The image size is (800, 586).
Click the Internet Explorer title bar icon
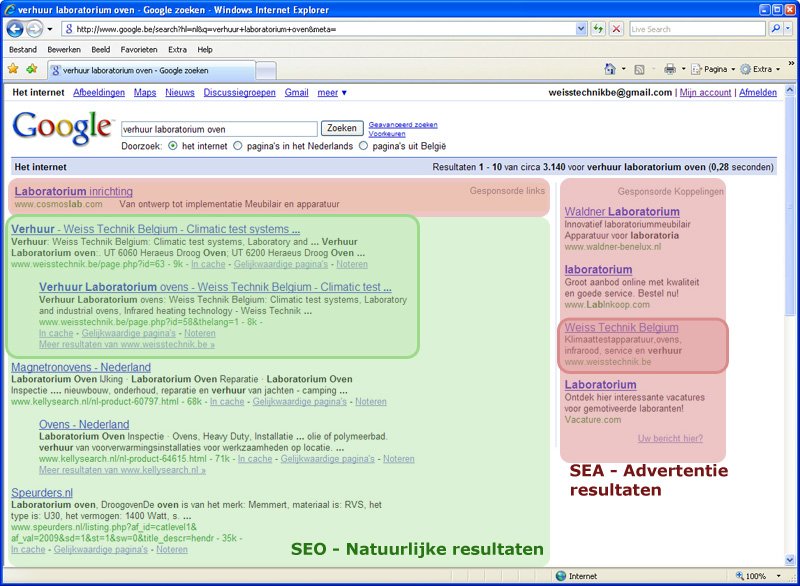tap(10, 9)
